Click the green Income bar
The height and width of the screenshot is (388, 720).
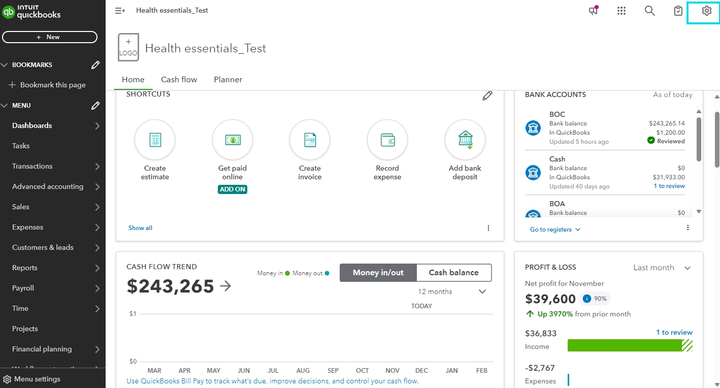tap(630, 345)
